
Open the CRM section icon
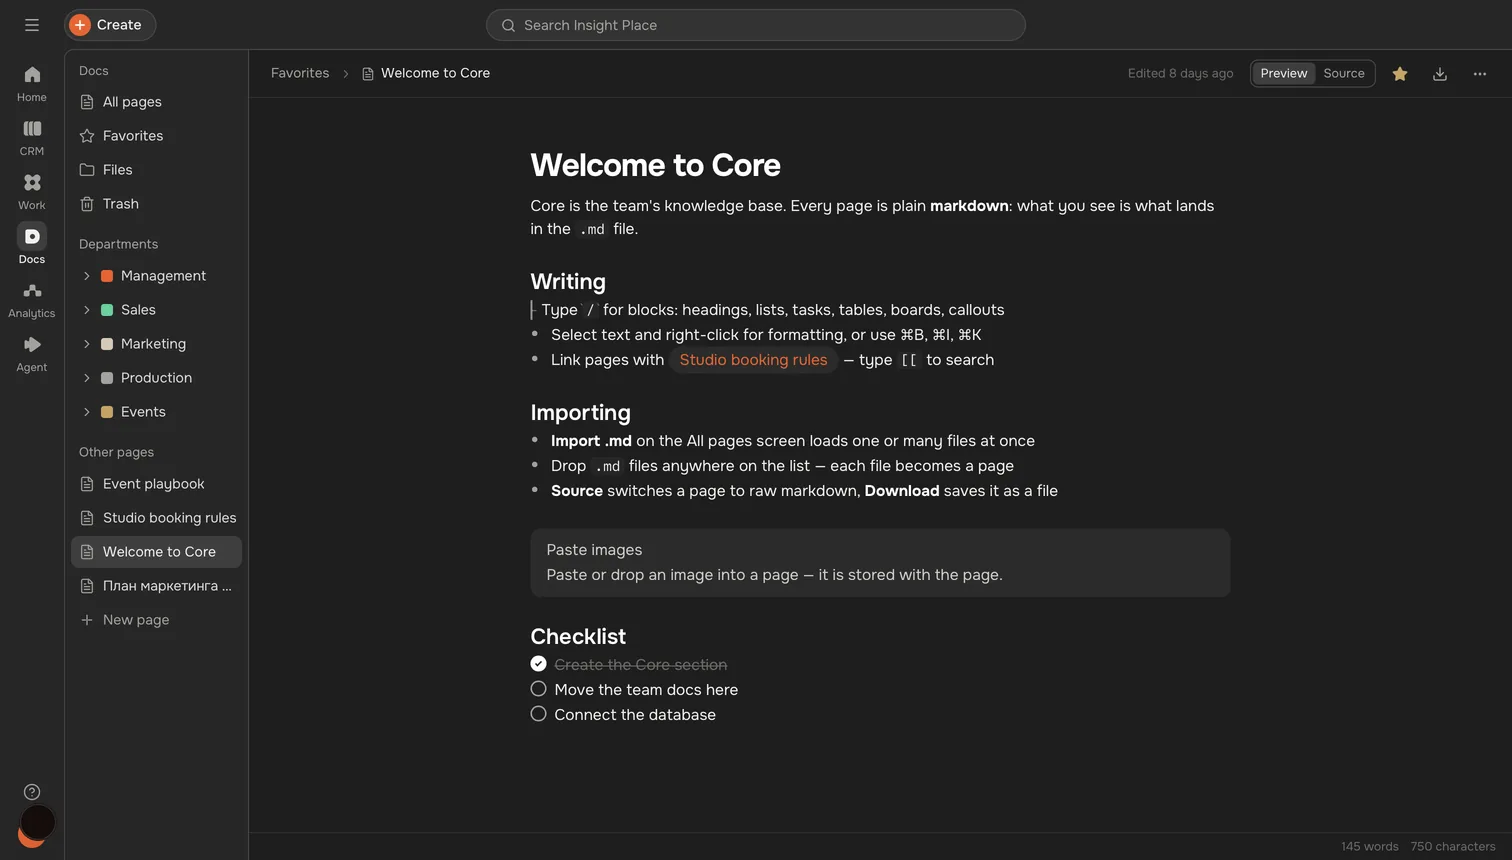click(x=32, y=138)
